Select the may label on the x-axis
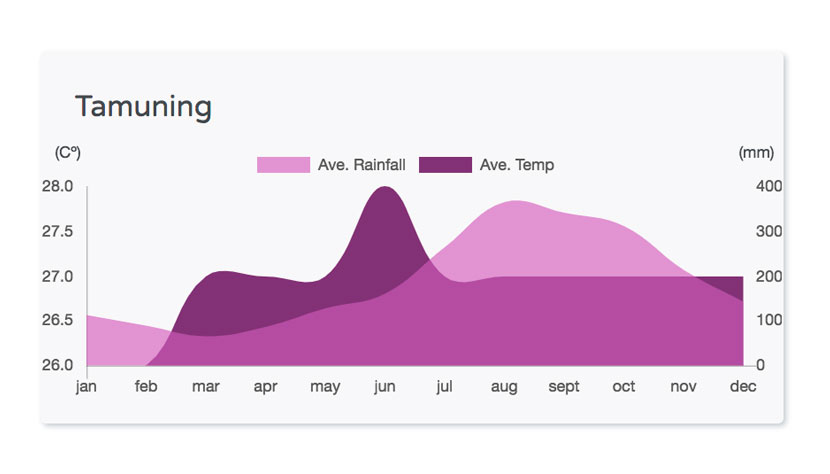830x474 pixels. point(325,387)
